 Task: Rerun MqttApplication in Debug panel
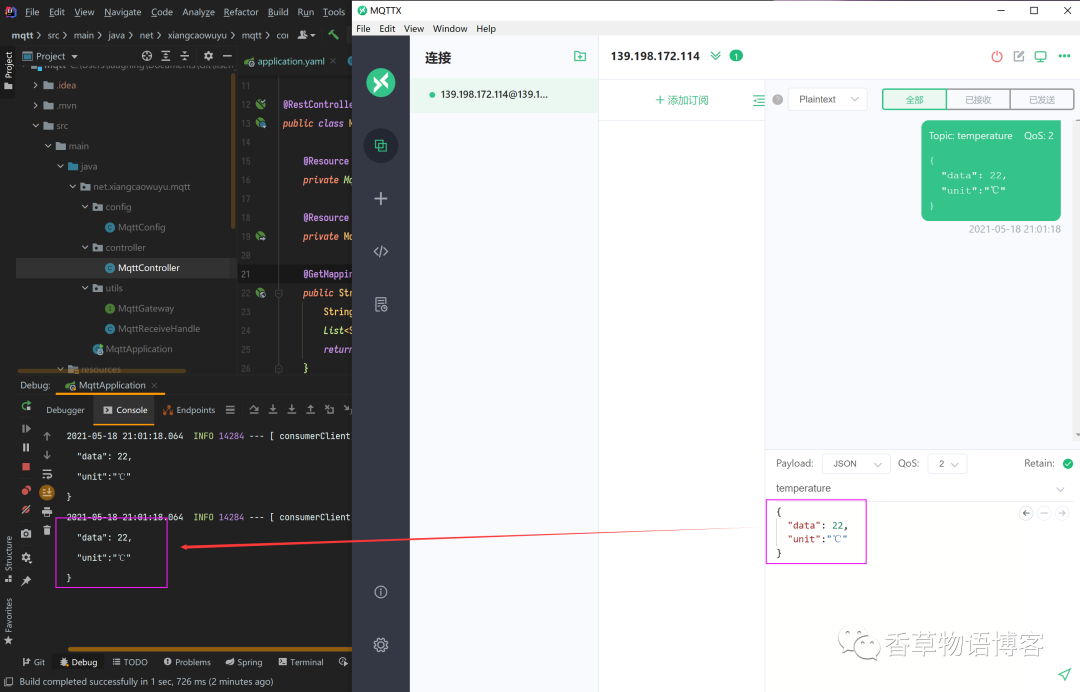pos(26,406)
